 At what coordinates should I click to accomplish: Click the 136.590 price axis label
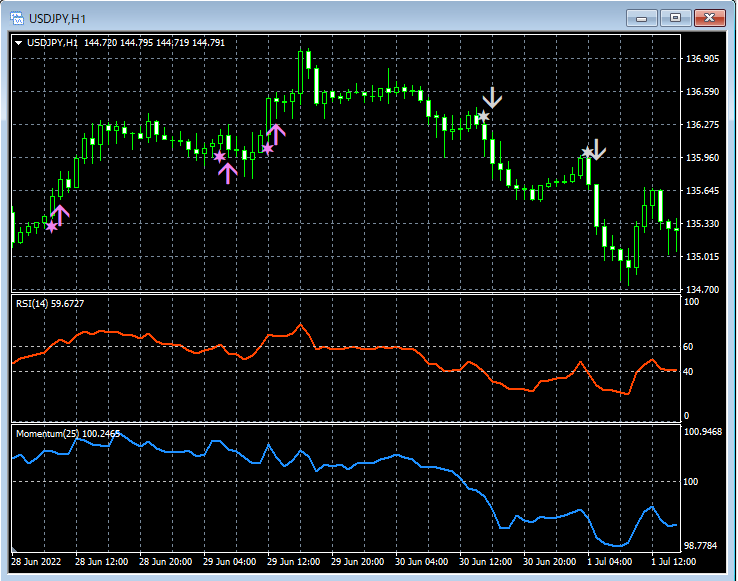coord(703,92)
